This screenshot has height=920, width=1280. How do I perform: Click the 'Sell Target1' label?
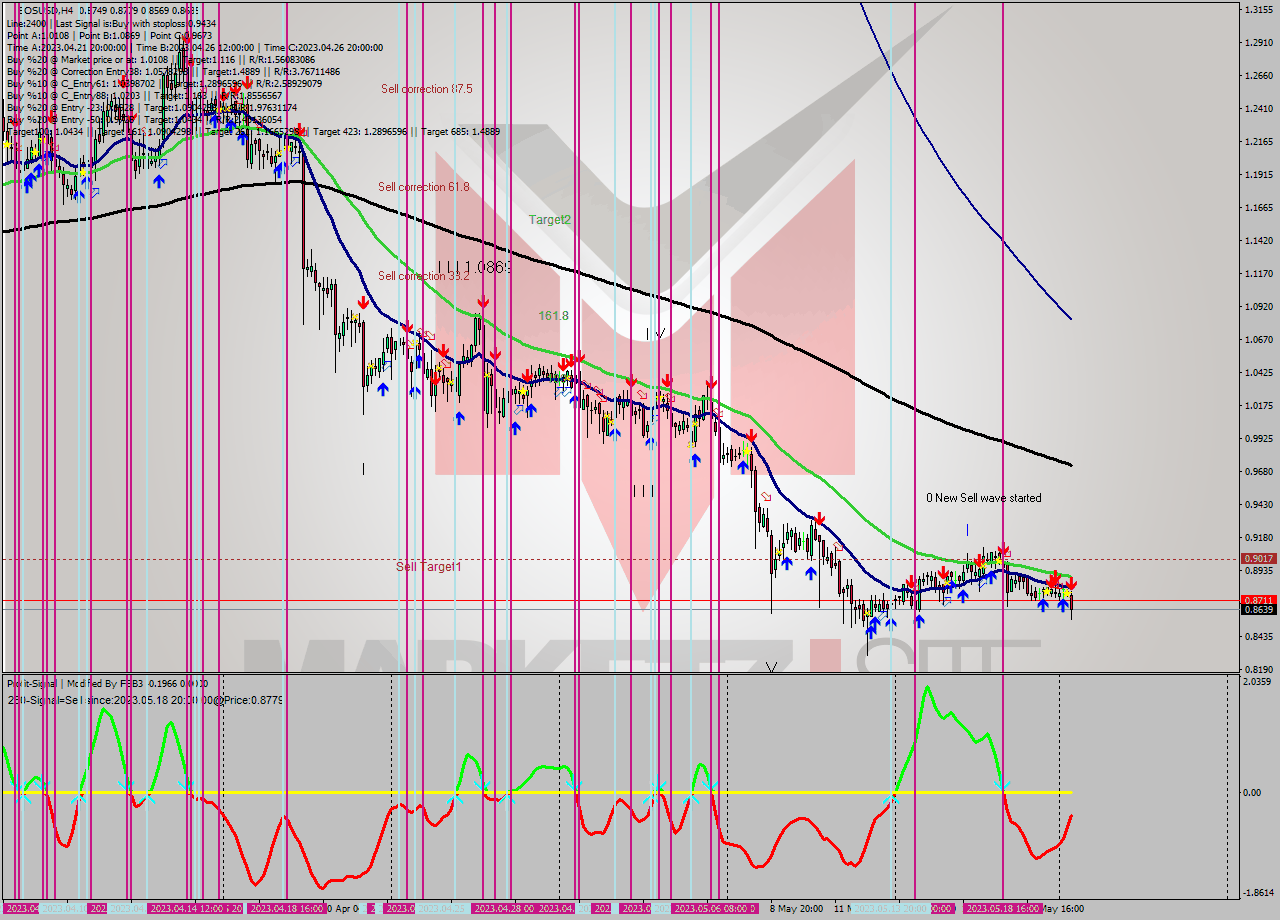428,566
